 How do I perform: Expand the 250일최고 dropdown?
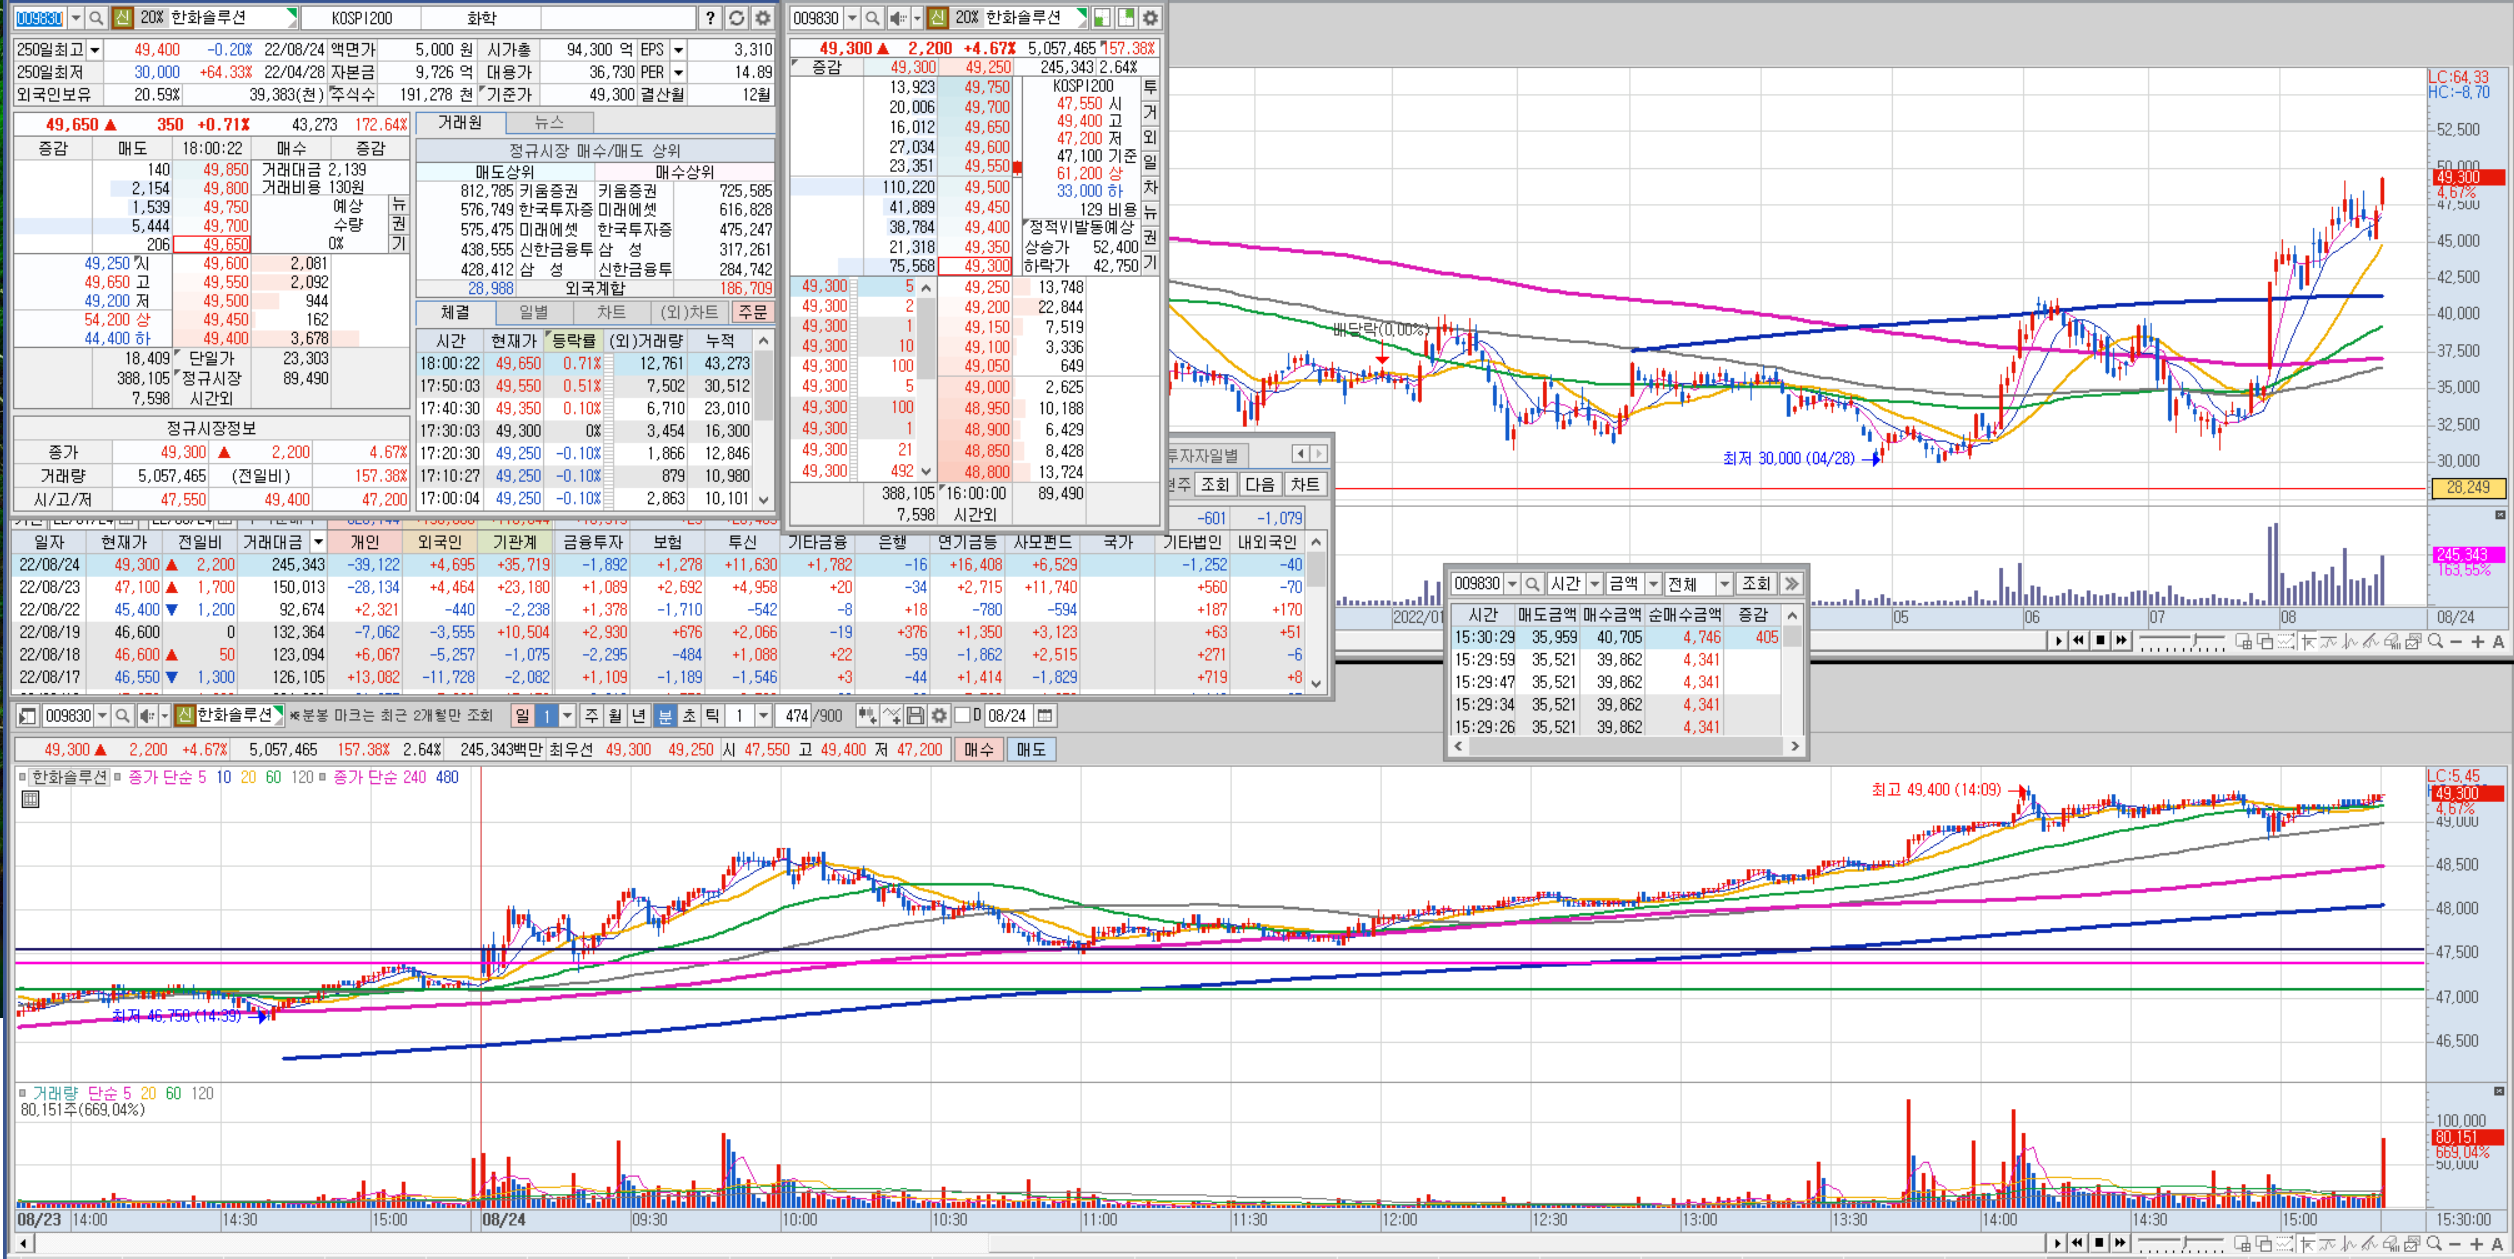pyautogui.click(x=95, y=50)
